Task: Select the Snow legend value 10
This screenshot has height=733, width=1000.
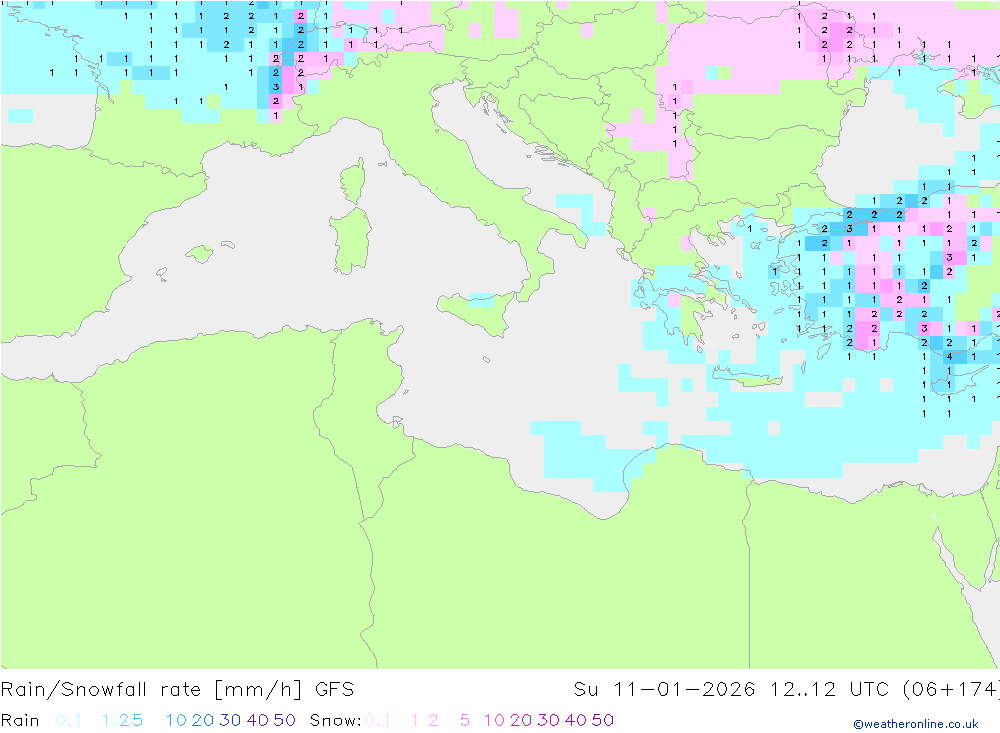Action: tap(494, 720)
